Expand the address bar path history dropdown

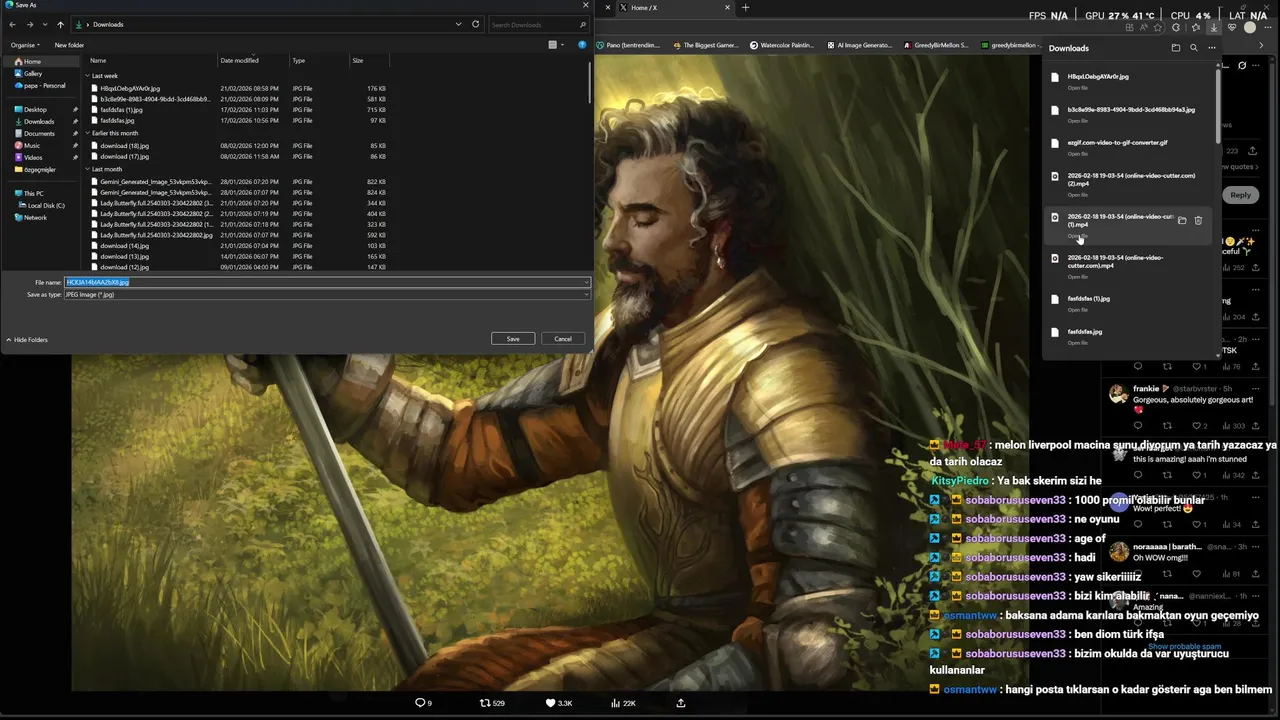pyautogui.click(x=458, y=24)
